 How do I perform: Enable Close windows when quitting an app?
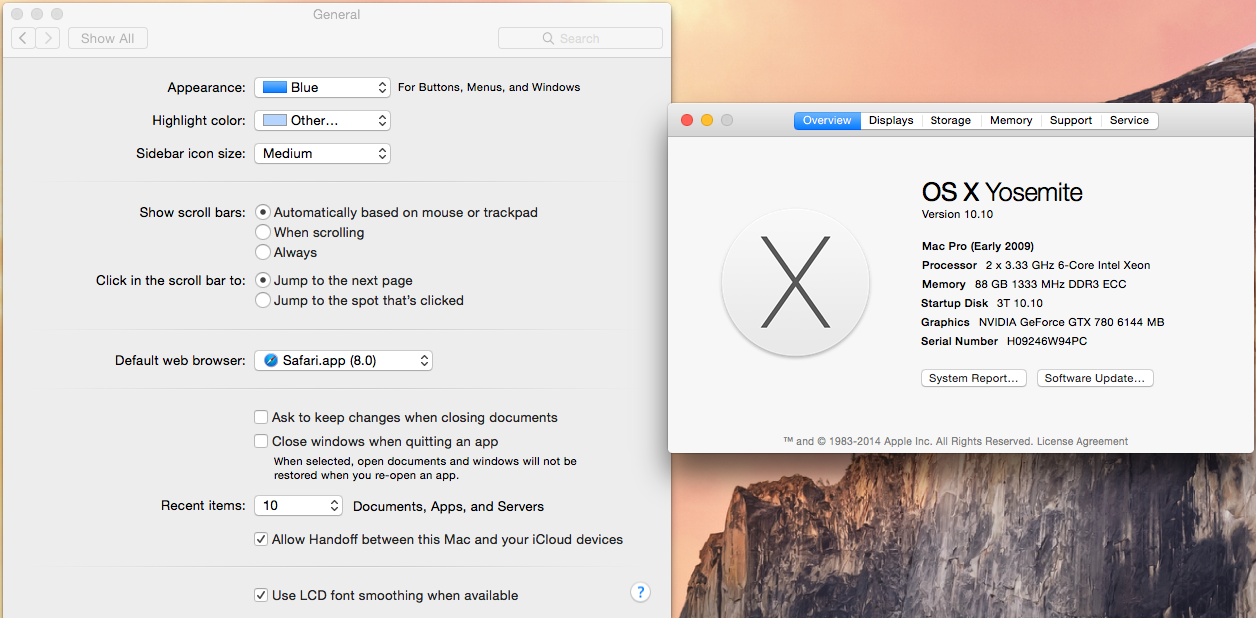pyautogui.click(x=261, y=441)
